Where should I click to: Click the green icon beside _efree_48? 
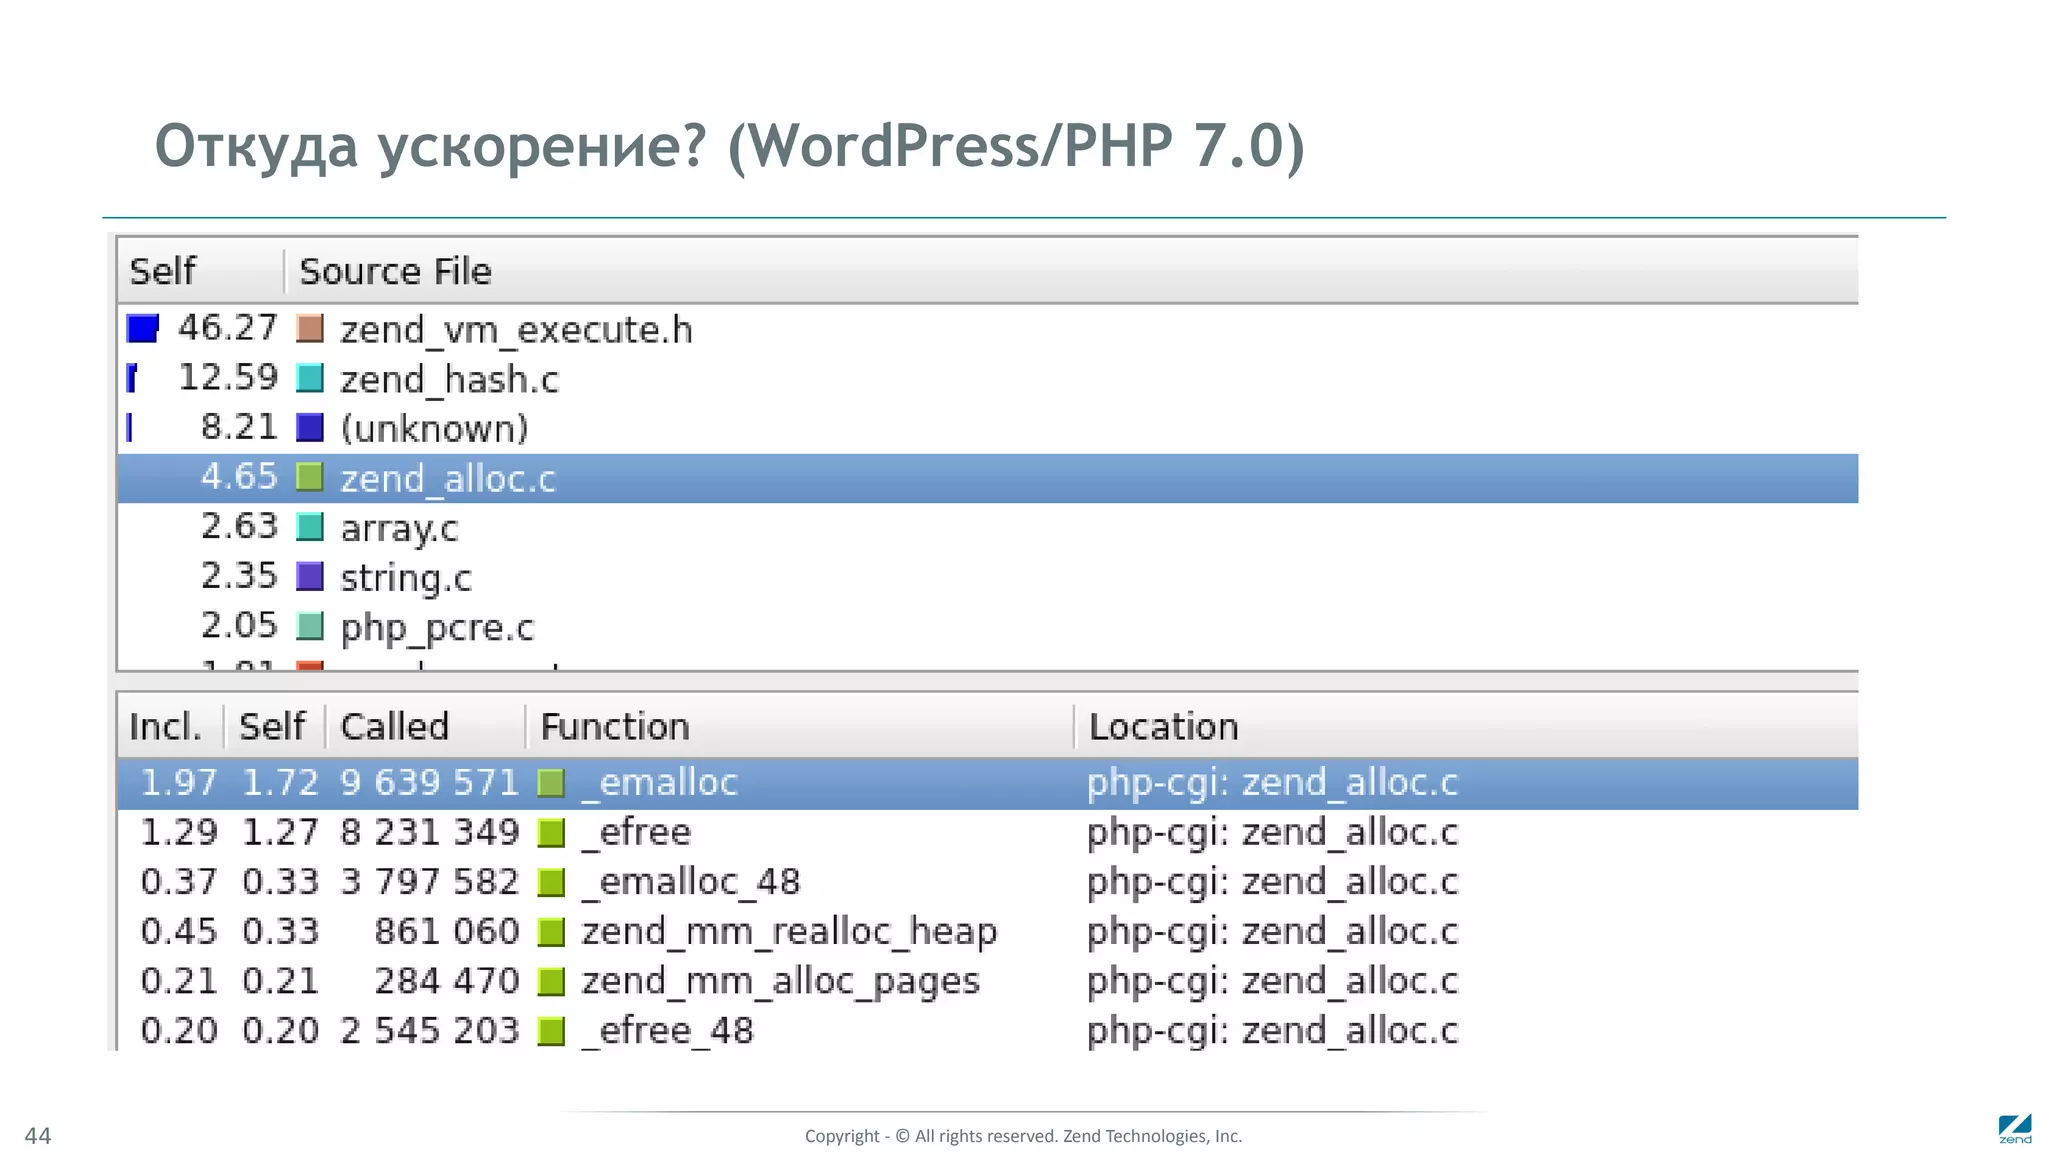[x=551, y=1031]
